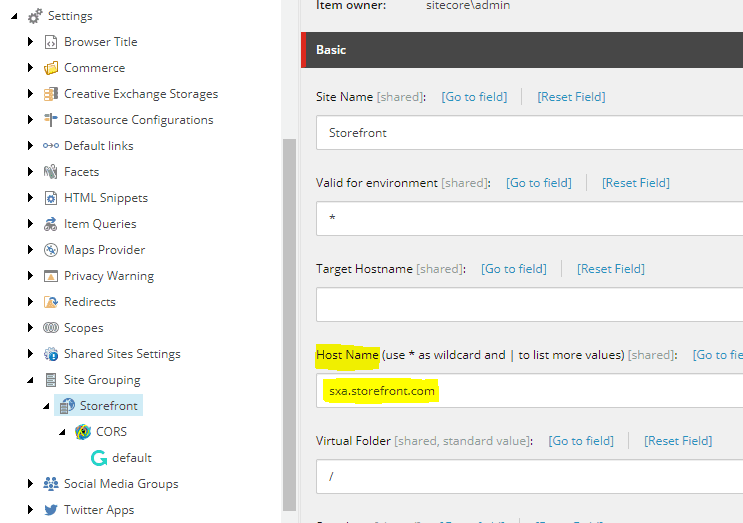Click the Shared Sites Settings icon
Viewport: 743px width, 523px height.
[x=51, y=354]
